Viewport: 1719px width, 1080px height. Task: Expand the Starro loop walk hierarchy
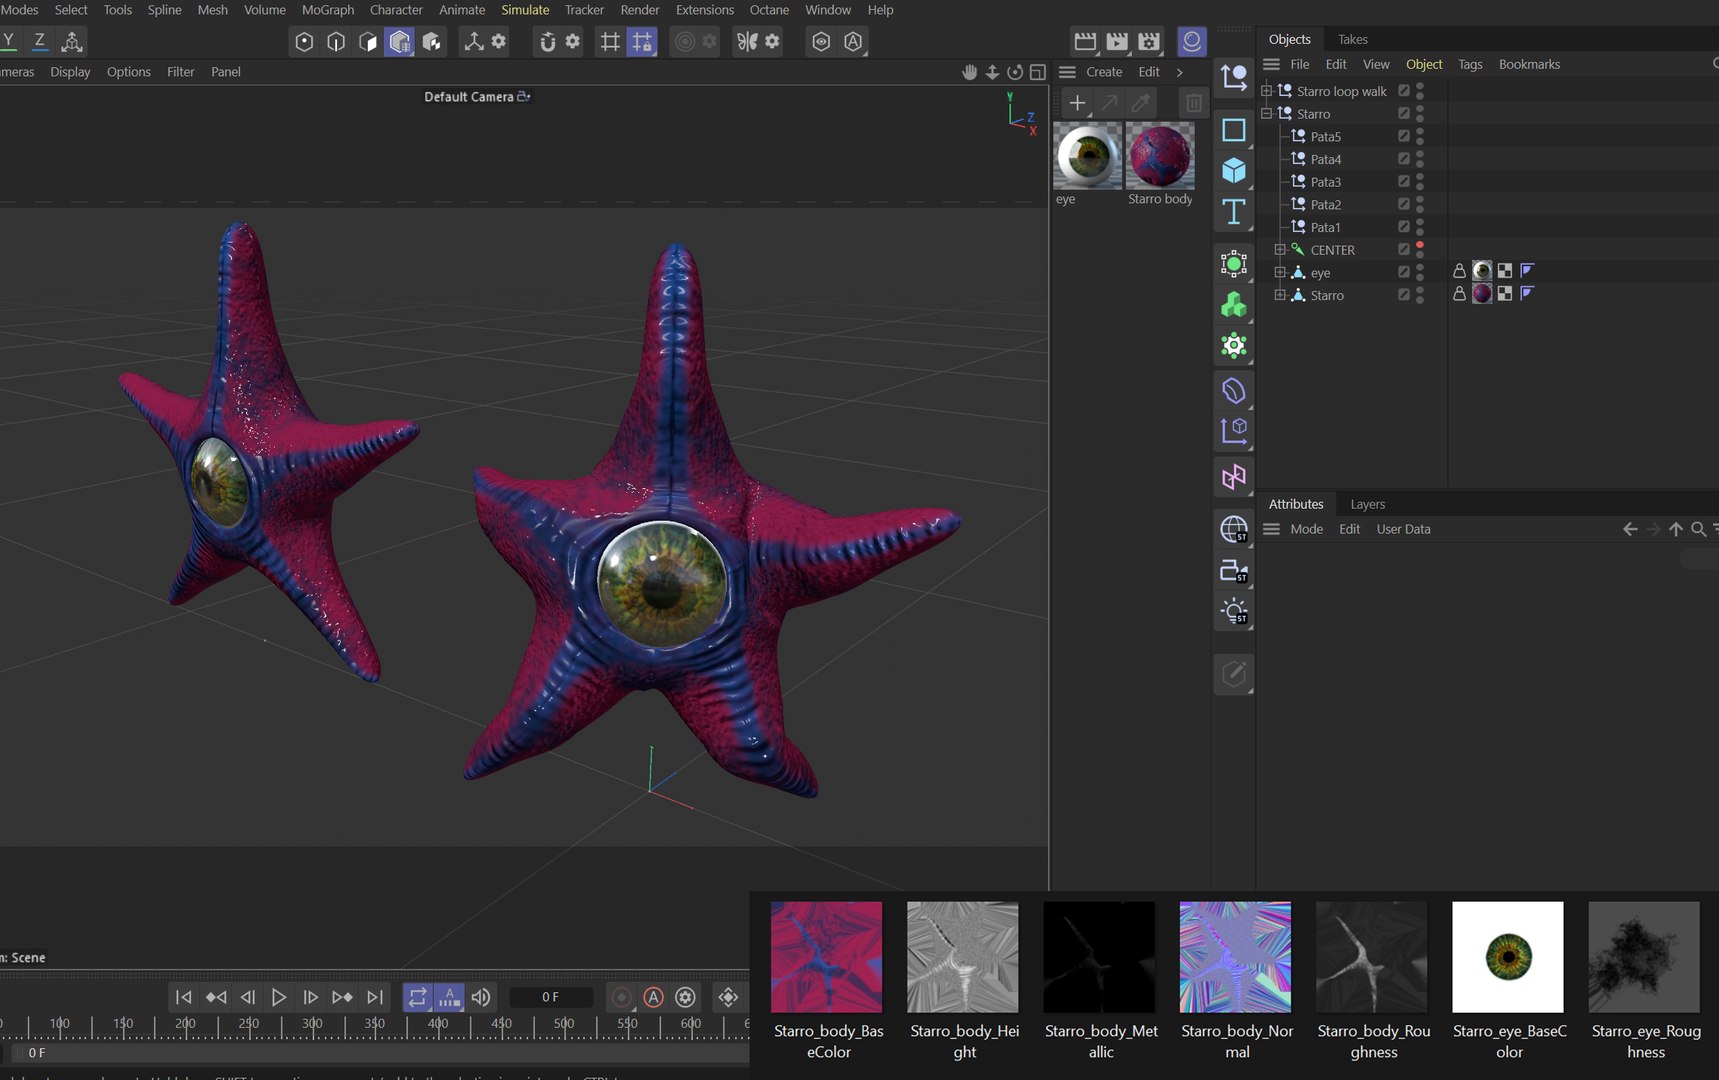(x=1266, y=91)
